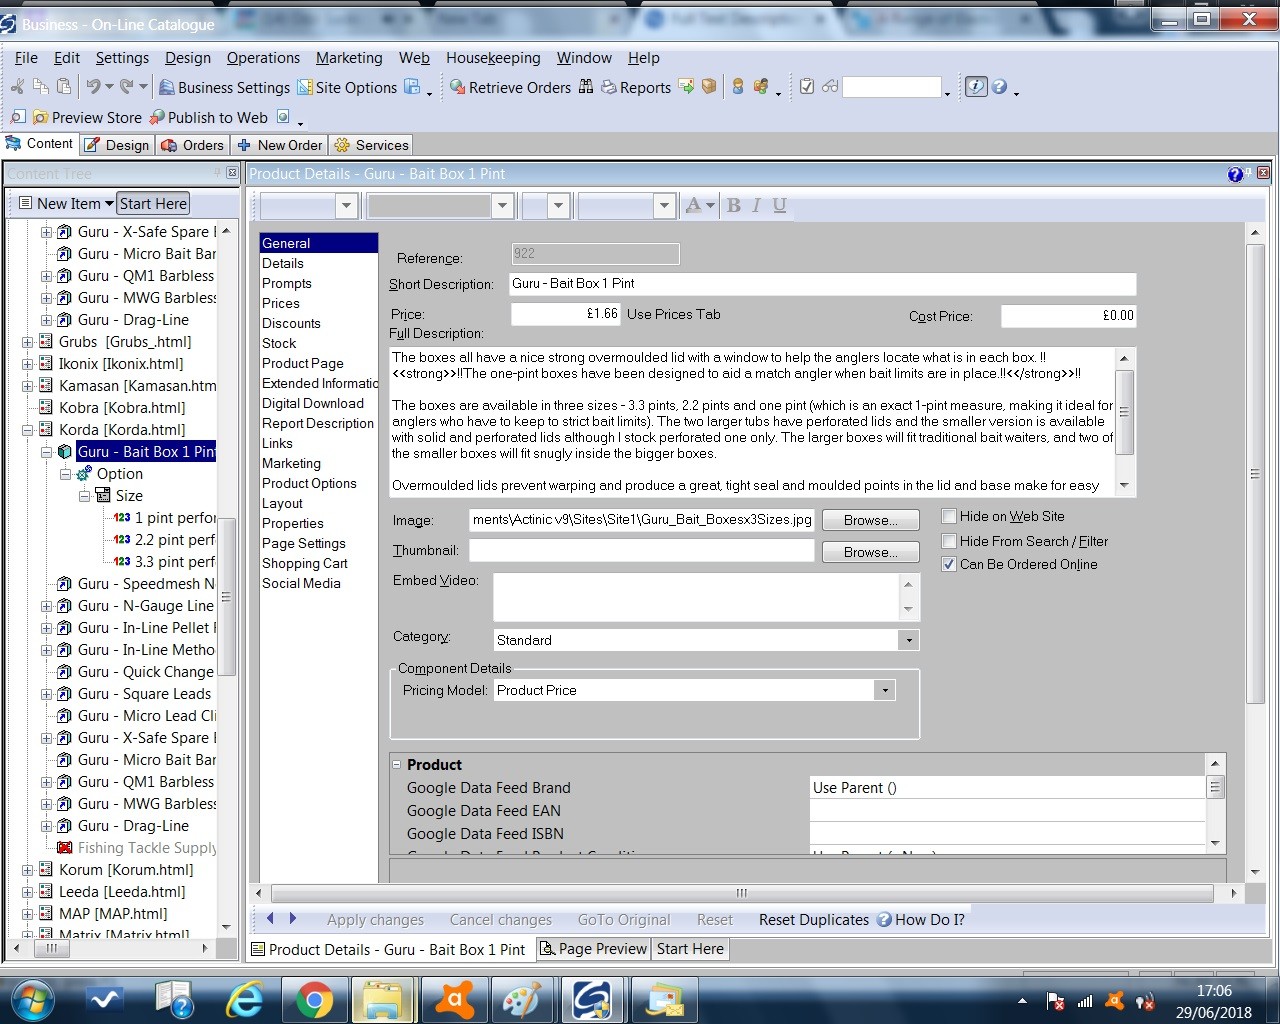Screen dimensions: 1280x1024
Task: Open the Marketing menu
Action: pyautogui.click(x=349, y=58)
